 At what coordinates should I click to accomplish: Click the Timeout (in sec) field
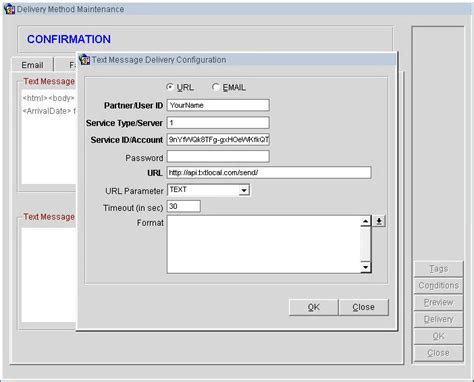(184, 206)
